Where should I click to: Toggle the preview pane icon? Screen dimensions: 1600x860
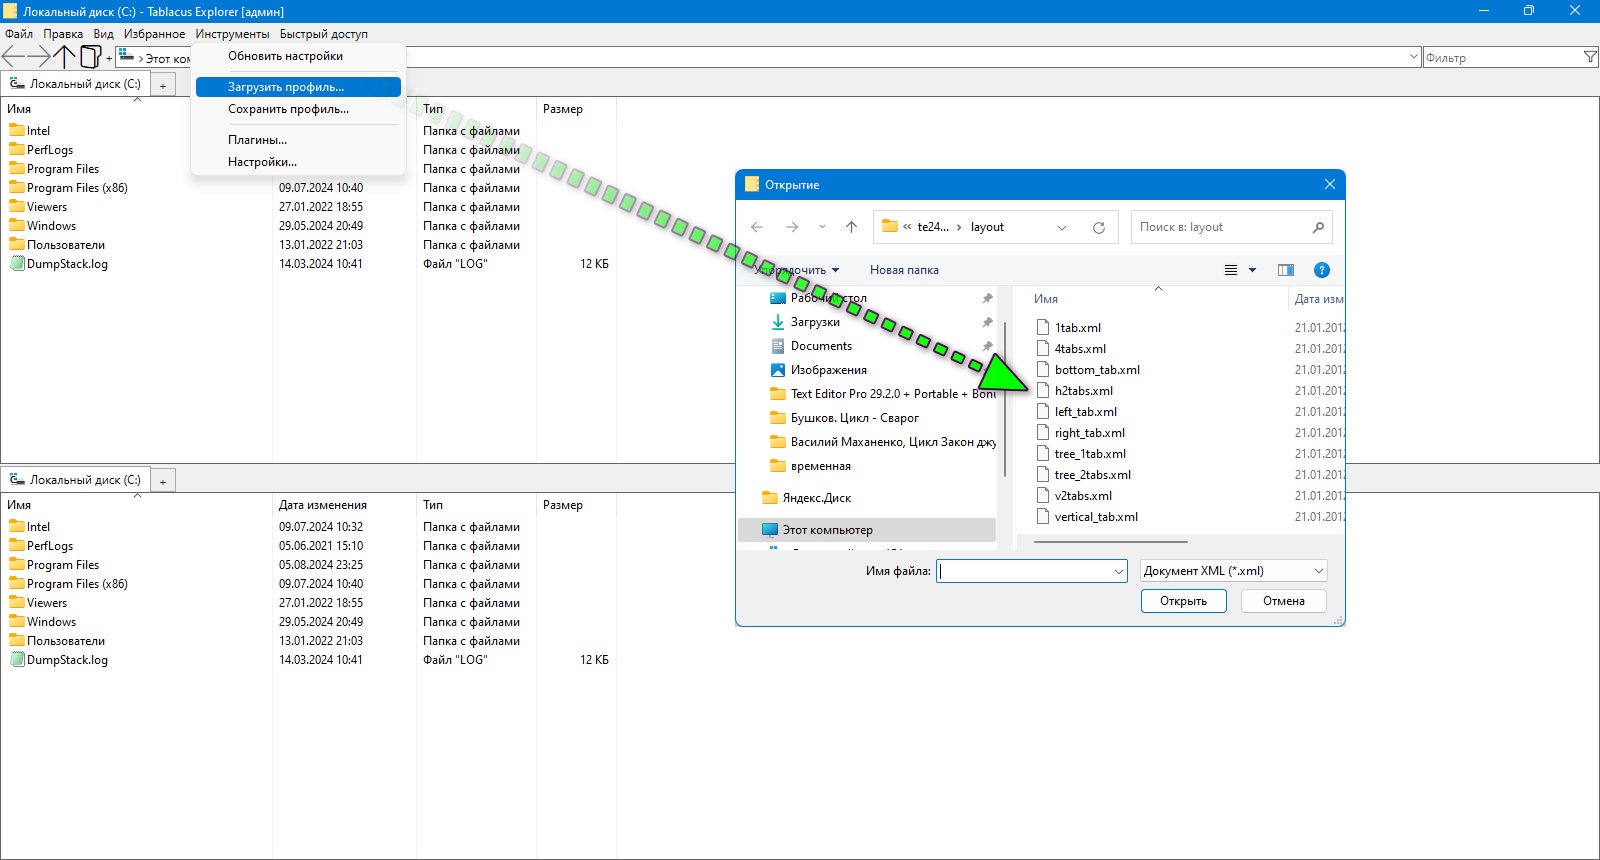click(1286, 270)
